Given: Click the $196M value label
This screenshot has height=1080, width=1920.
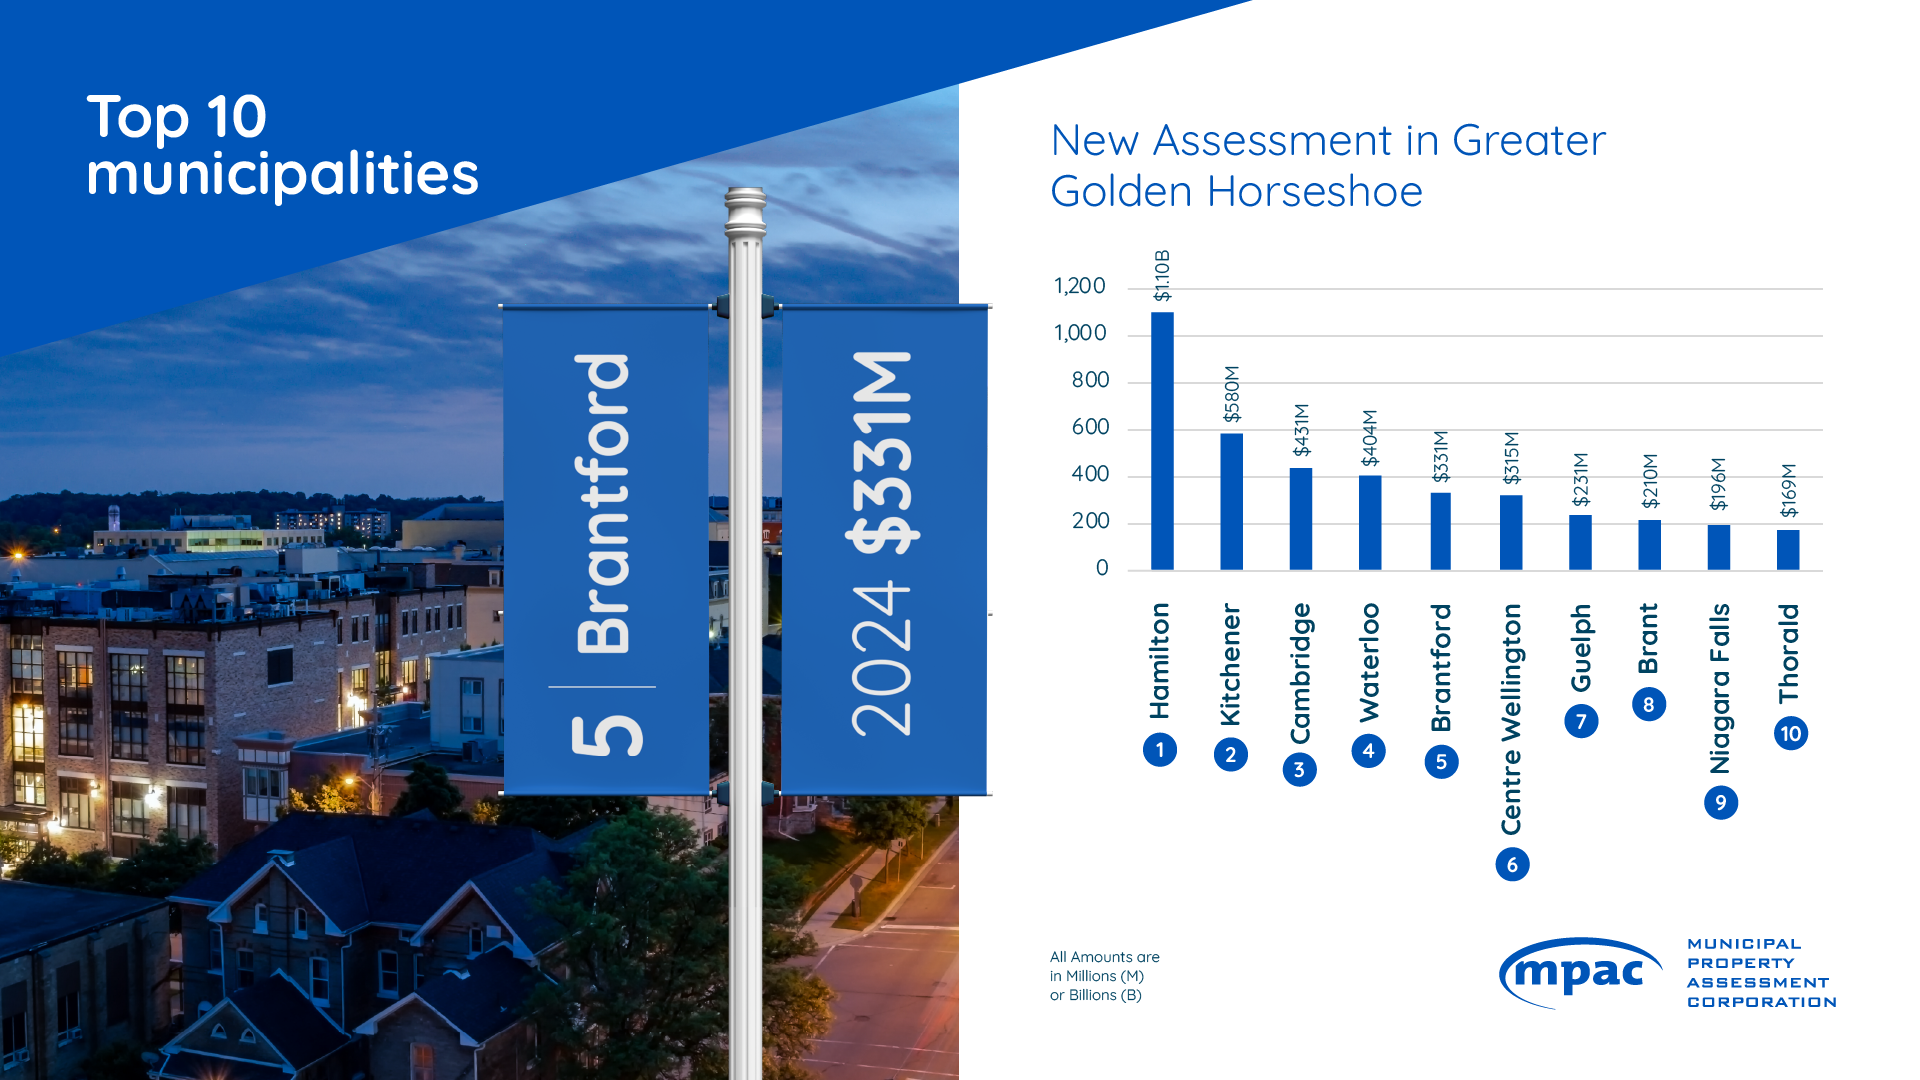Looking at the screenshot, I should tap(1718, 485).
